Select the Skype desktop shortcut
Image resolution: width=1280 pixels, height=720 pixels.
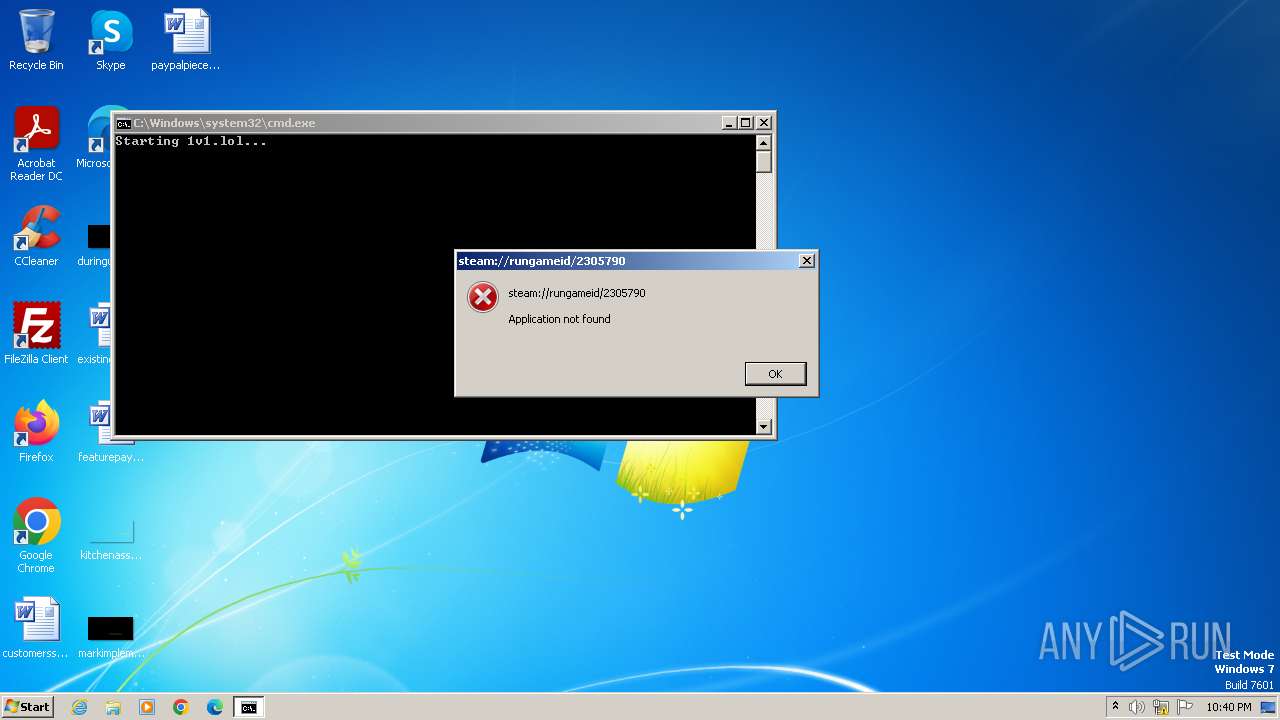coord(110,41)
